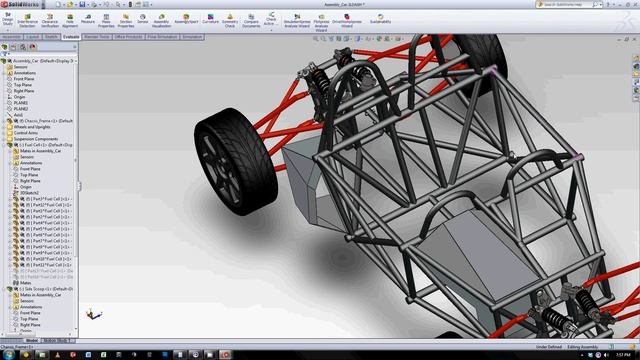Click the tree filter funnel icon

[x=4, y=54]
